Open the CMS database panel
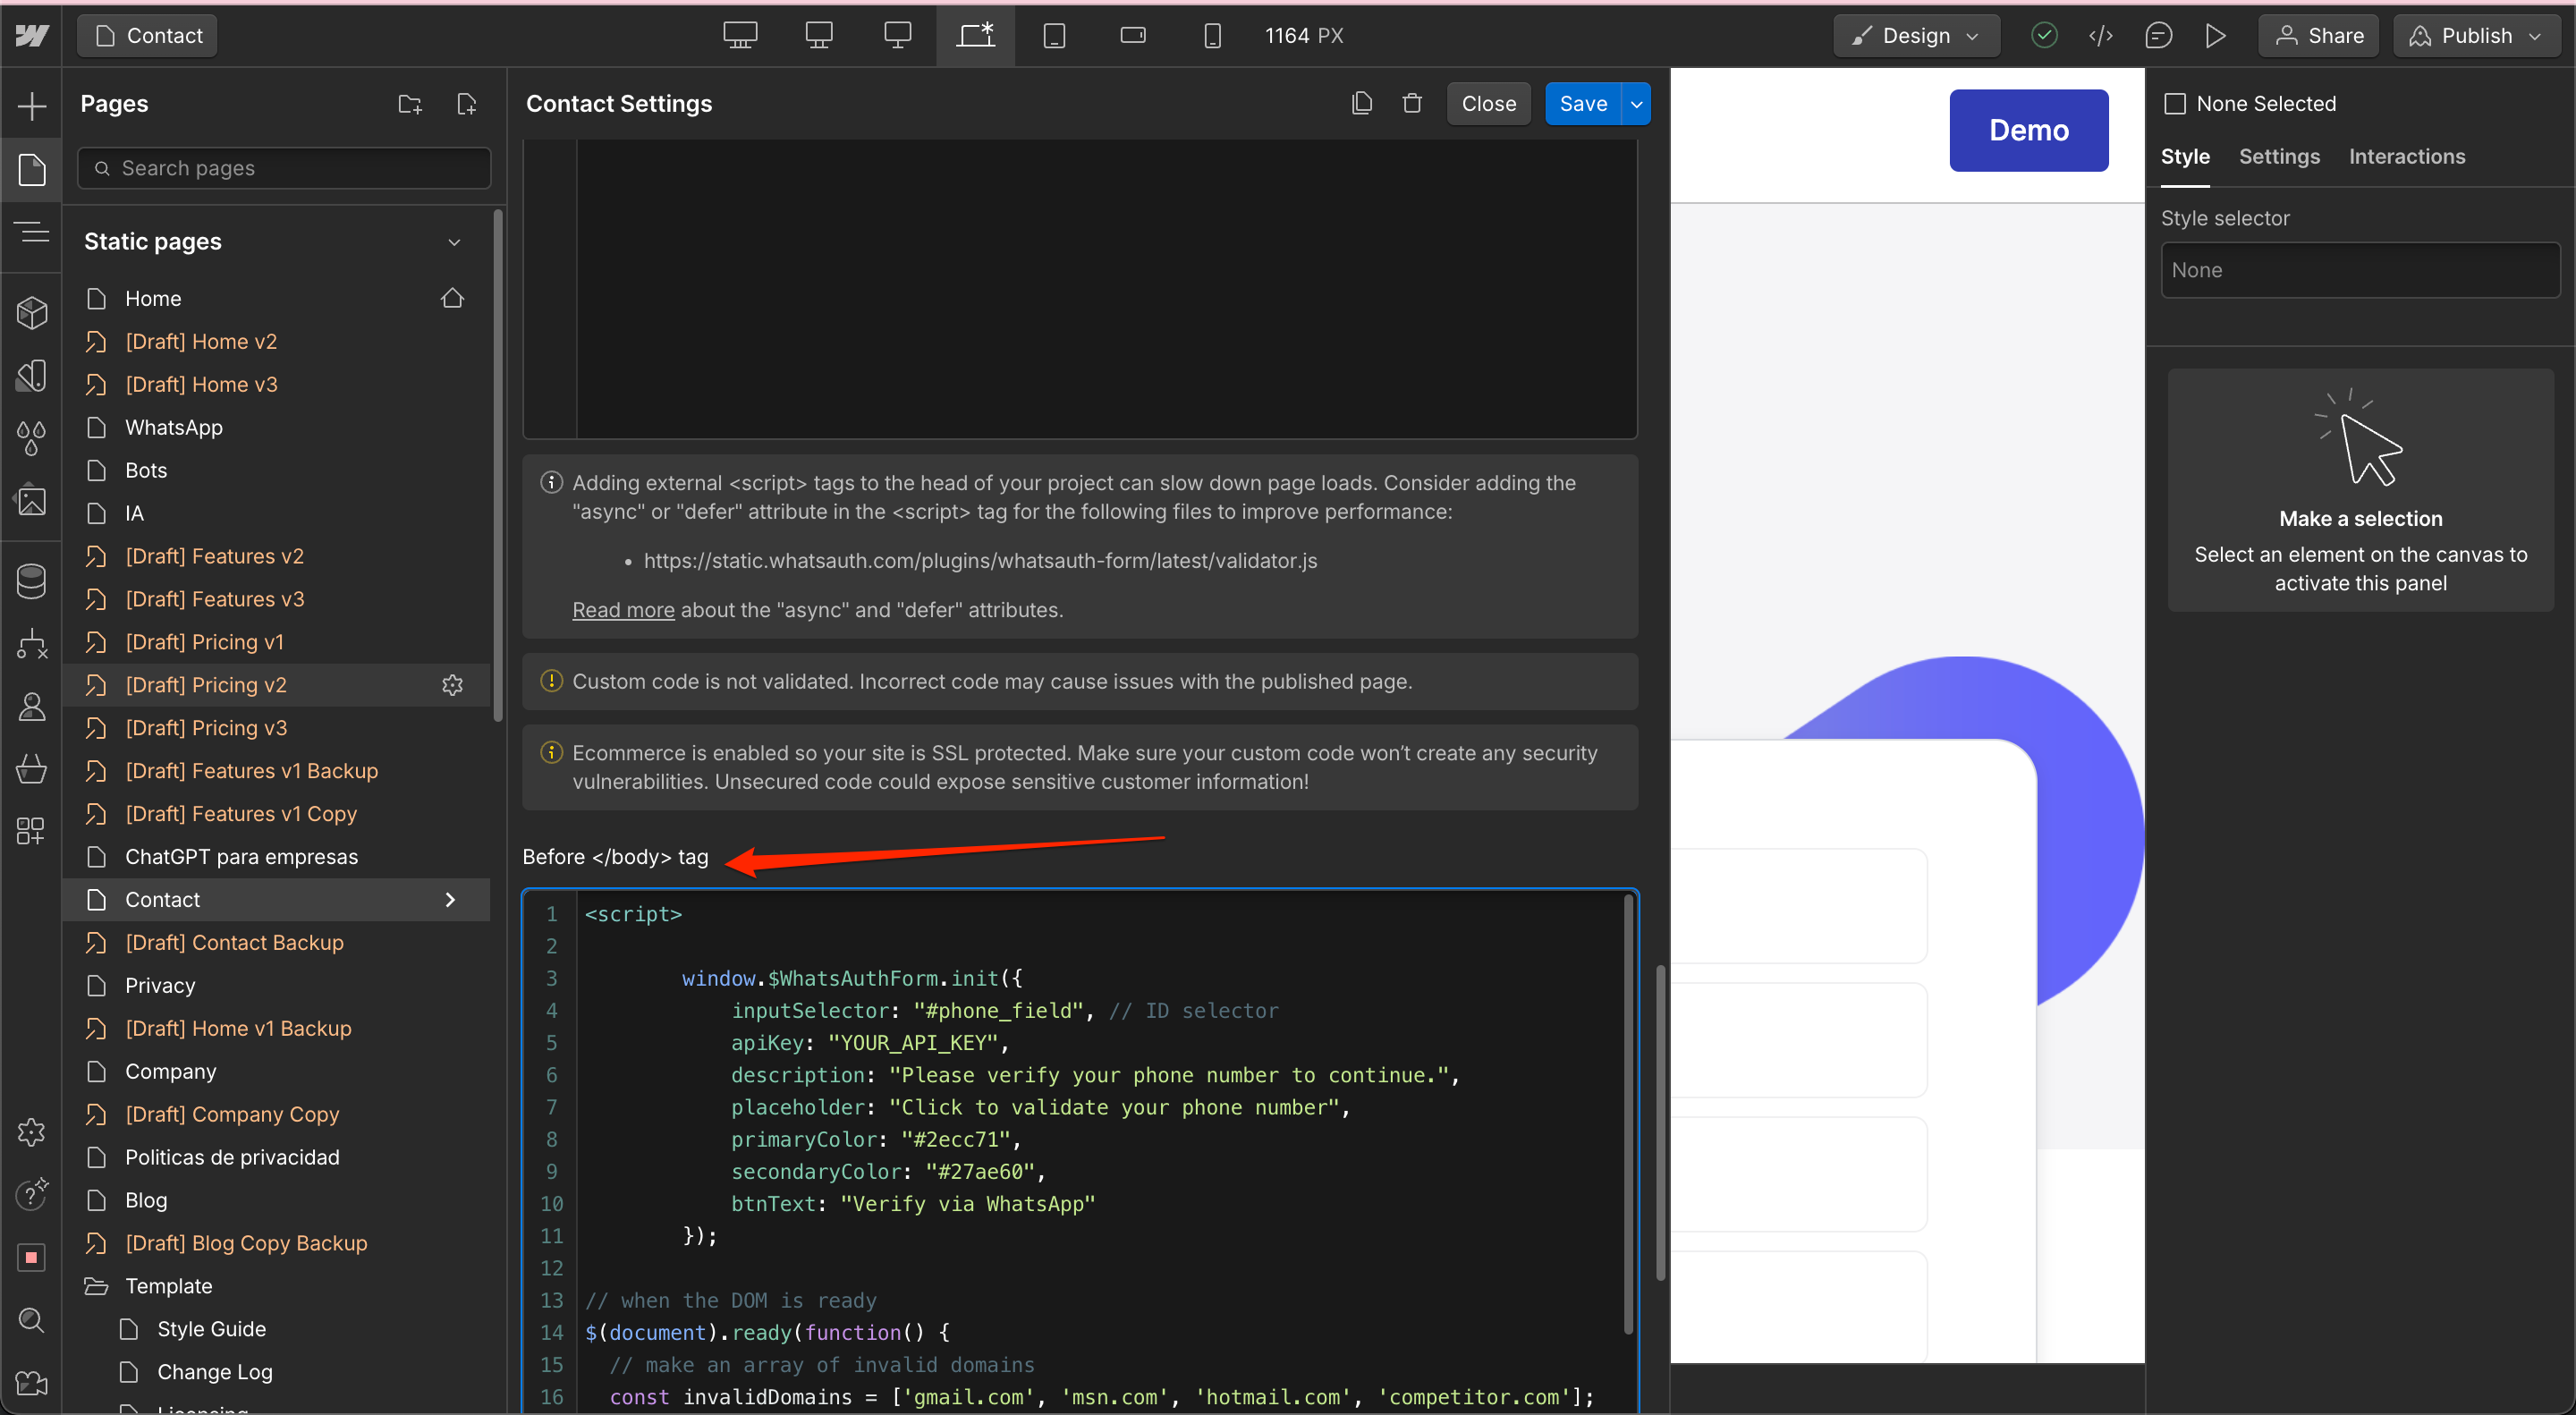 pos(31,581)
